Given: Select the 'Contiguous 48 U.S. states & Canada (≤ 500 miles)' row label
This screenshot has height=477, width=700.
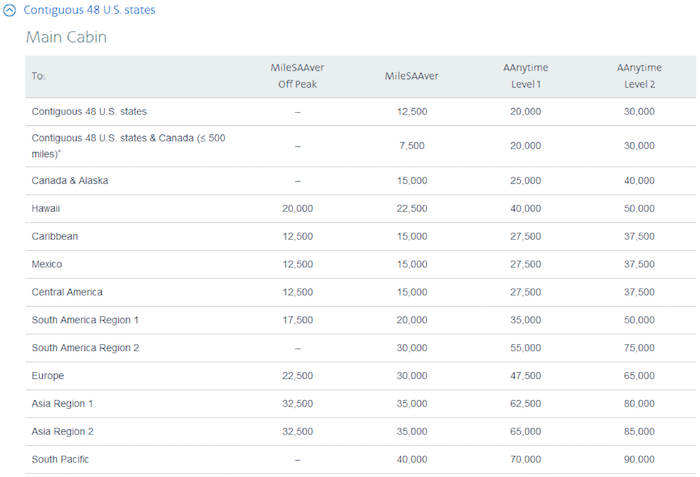Looking at the screenshot, I should [128, 146].
